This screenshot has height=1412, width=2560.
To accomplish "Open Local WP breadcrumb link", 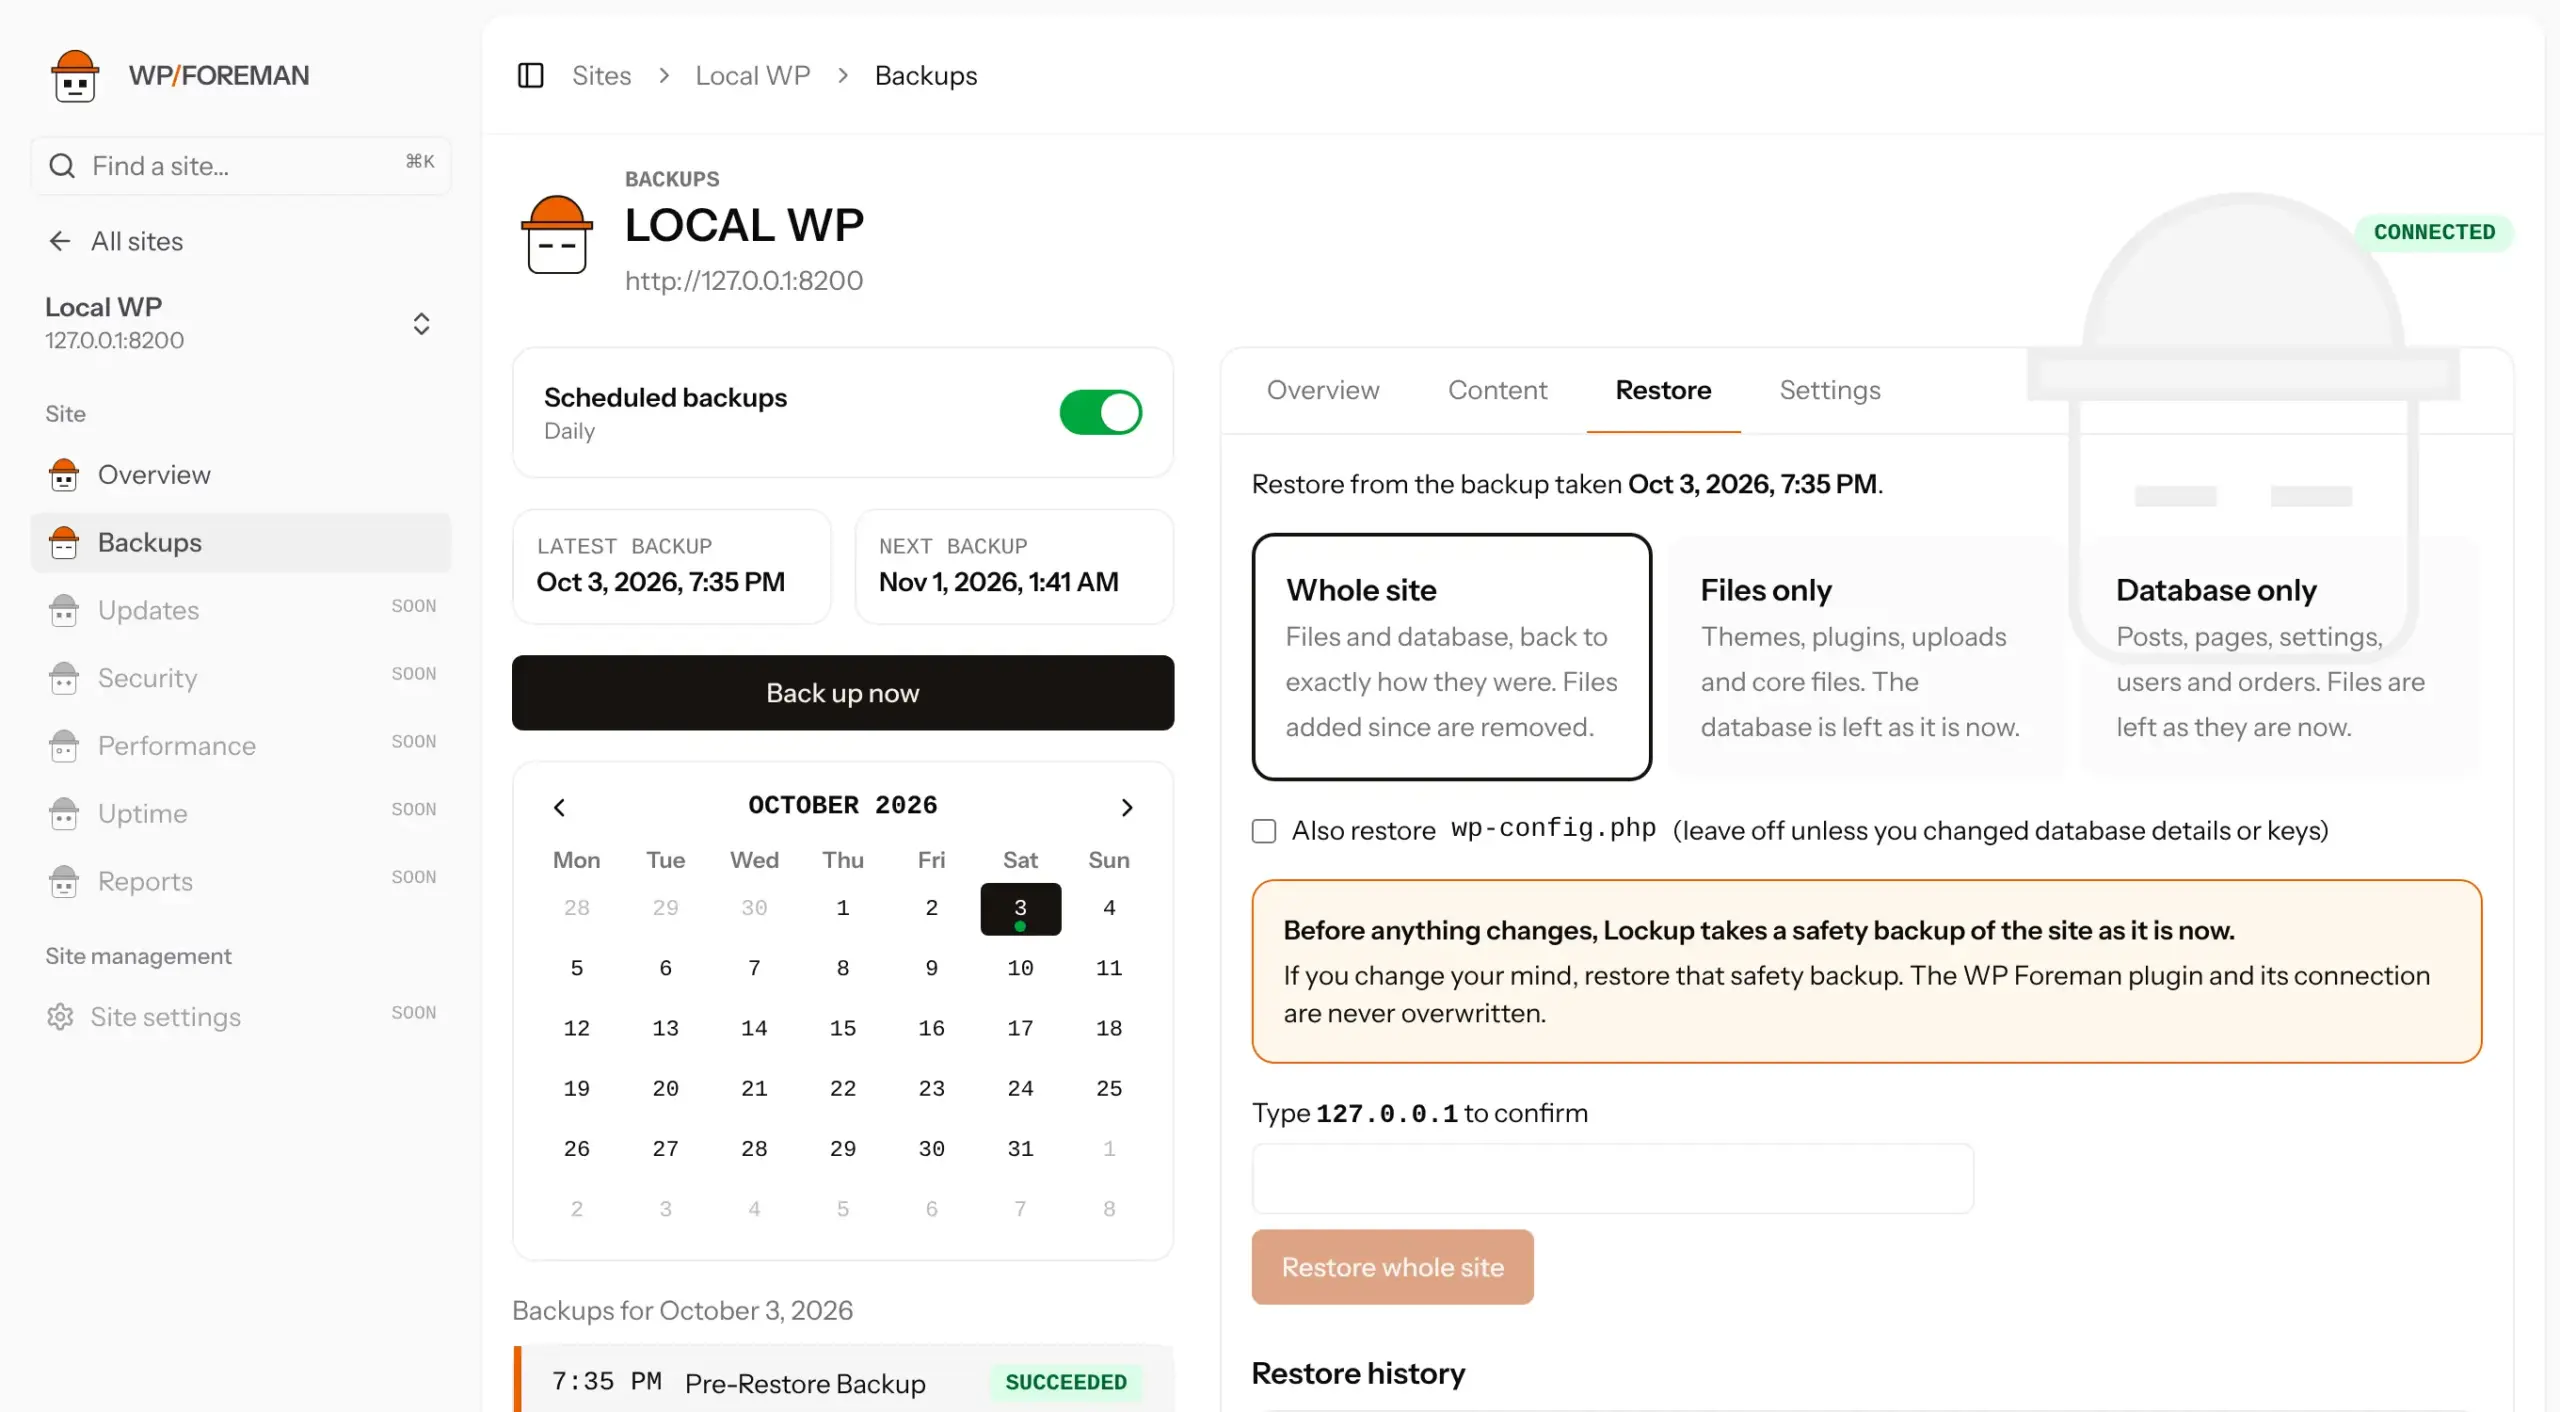I will pos(753,75).
